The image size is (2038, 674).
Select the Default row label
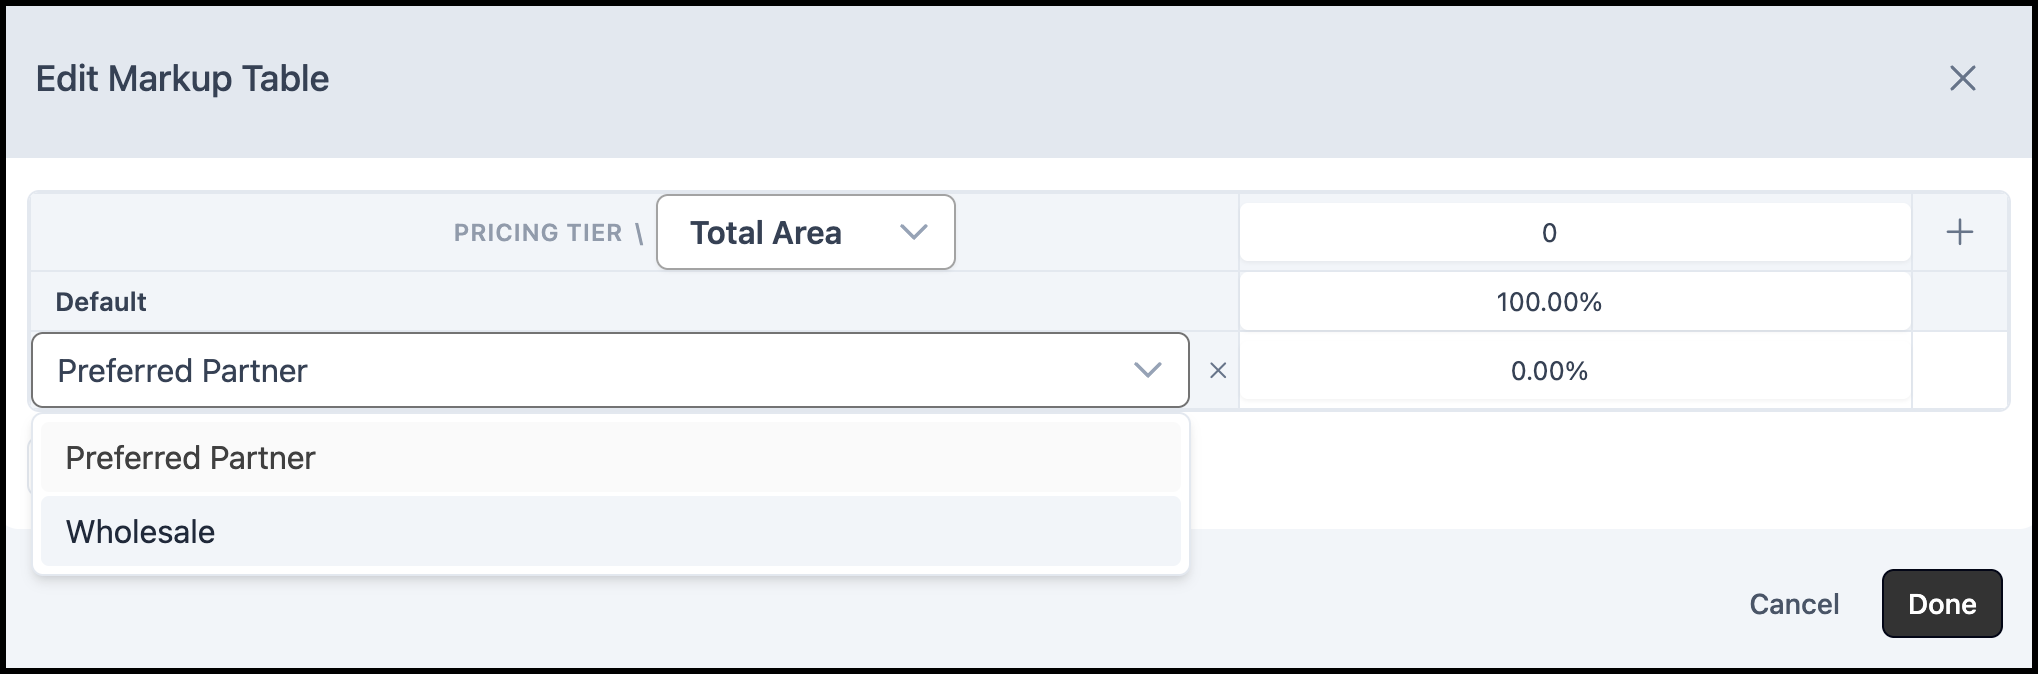[x=101, y=301]
